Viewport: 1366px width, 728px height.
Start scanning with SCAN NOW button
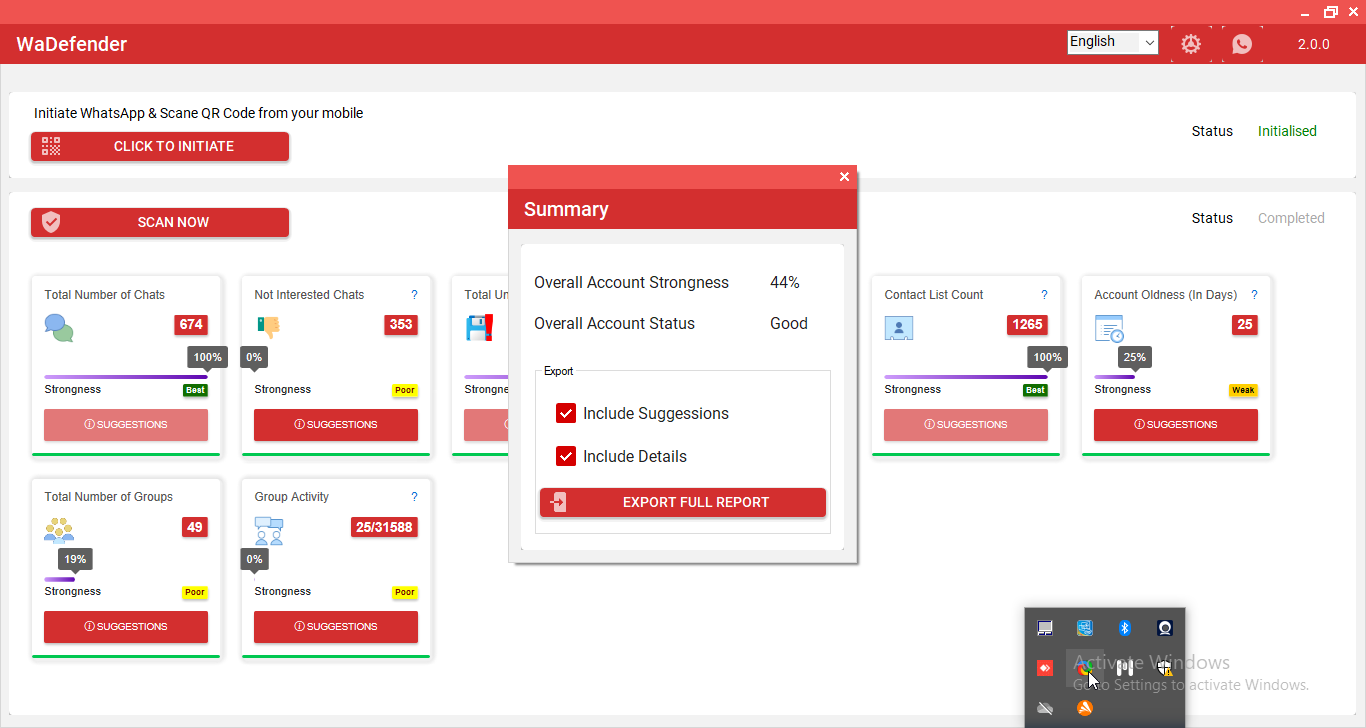click(160, 222)
